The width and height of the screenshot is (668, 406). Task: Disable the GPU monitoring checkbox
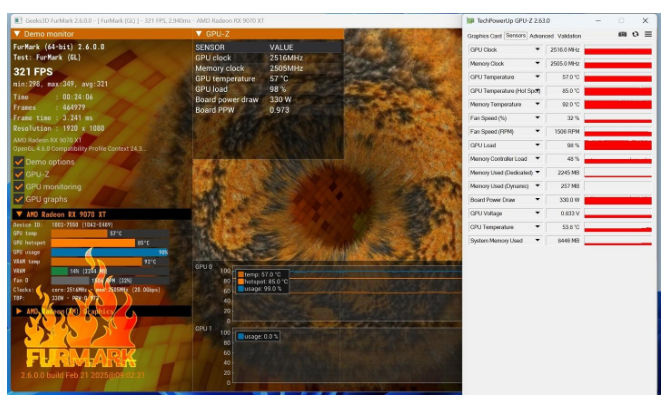pyautogui.click(x=18, y=186)
